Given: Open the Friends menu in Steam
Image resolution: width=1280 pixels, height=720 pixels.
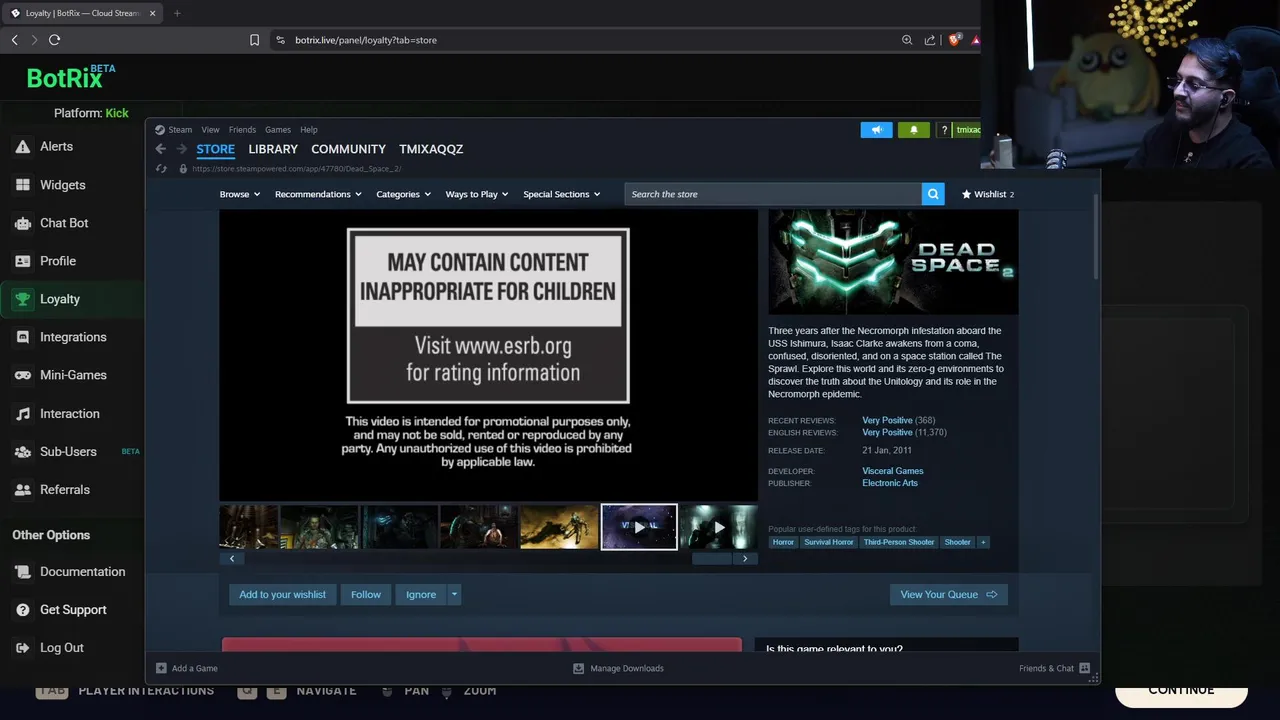Looking at the screenshot, I should pos(242,130).
